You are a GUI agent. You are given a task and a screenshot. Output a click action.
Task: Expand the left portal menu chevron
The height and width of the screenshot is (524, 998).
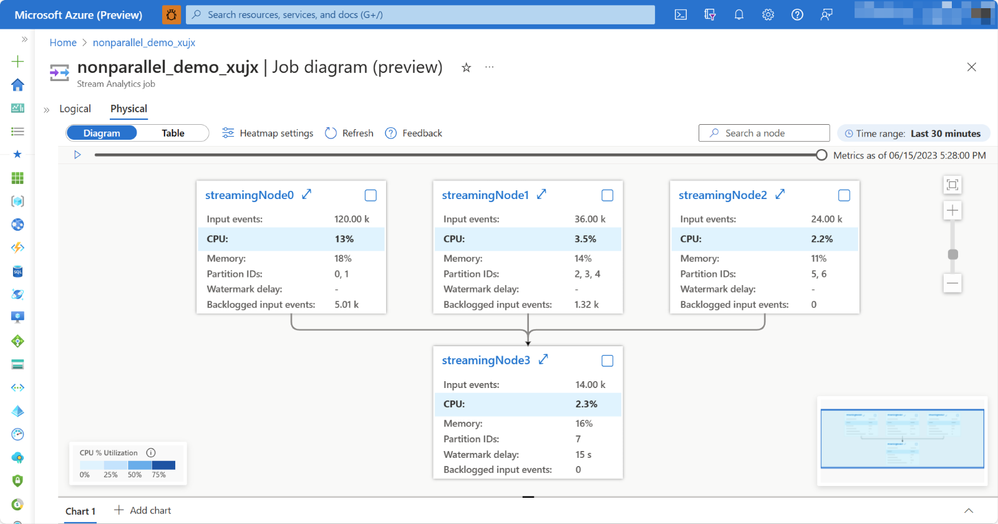point(24,40)
